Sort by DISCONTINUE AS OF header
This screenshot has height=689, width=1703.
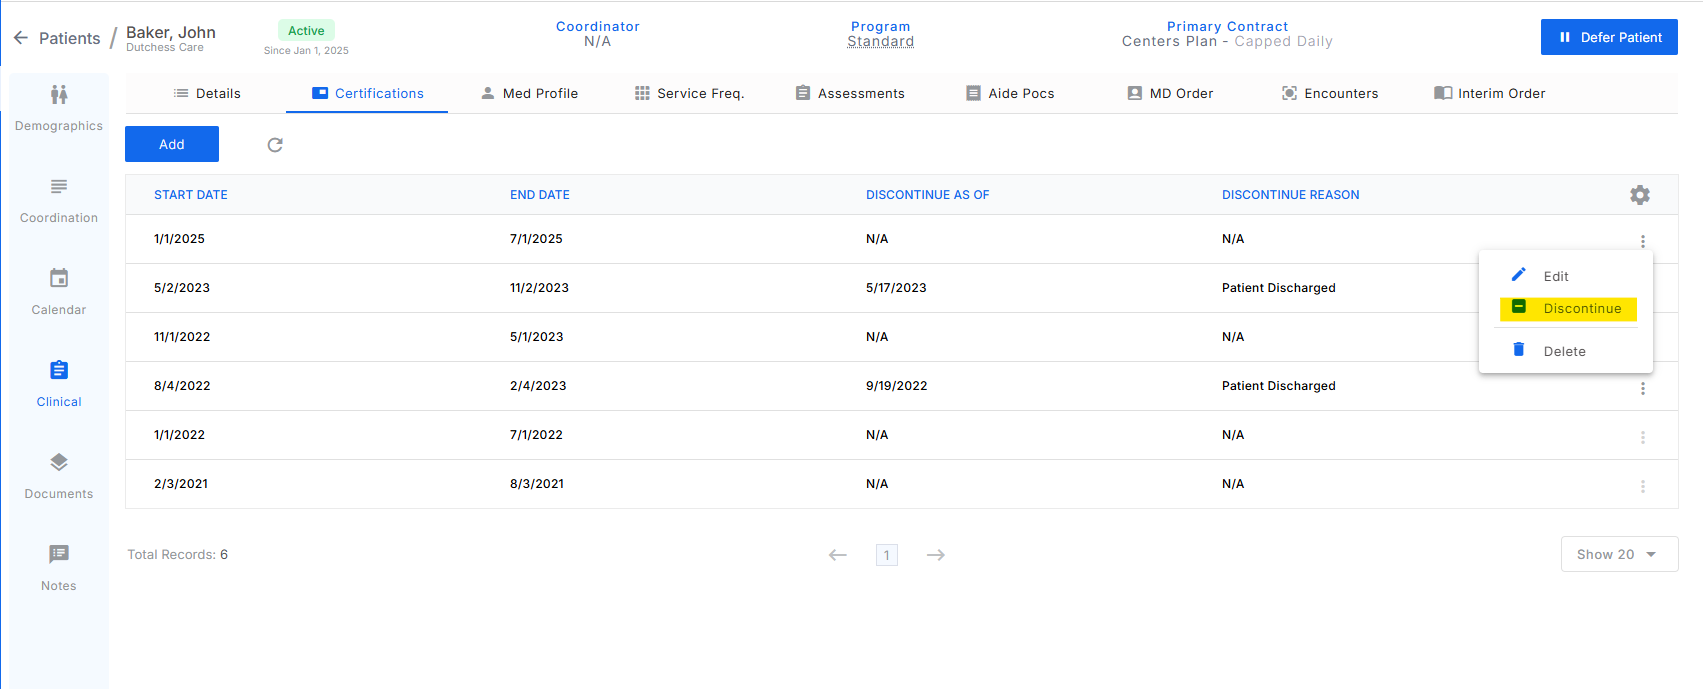pos(928,195)
